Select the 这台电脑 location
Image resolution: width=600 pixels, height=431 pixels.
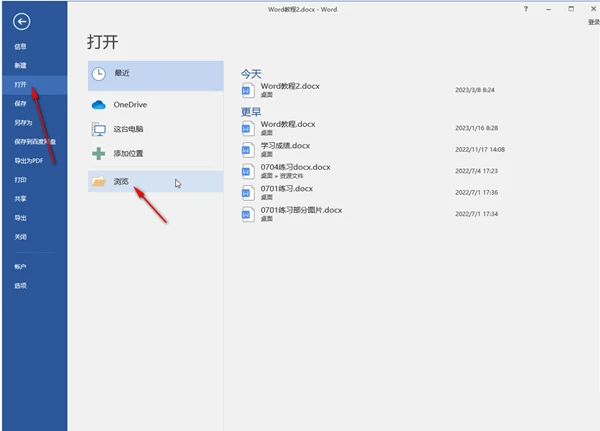(155, 129)
